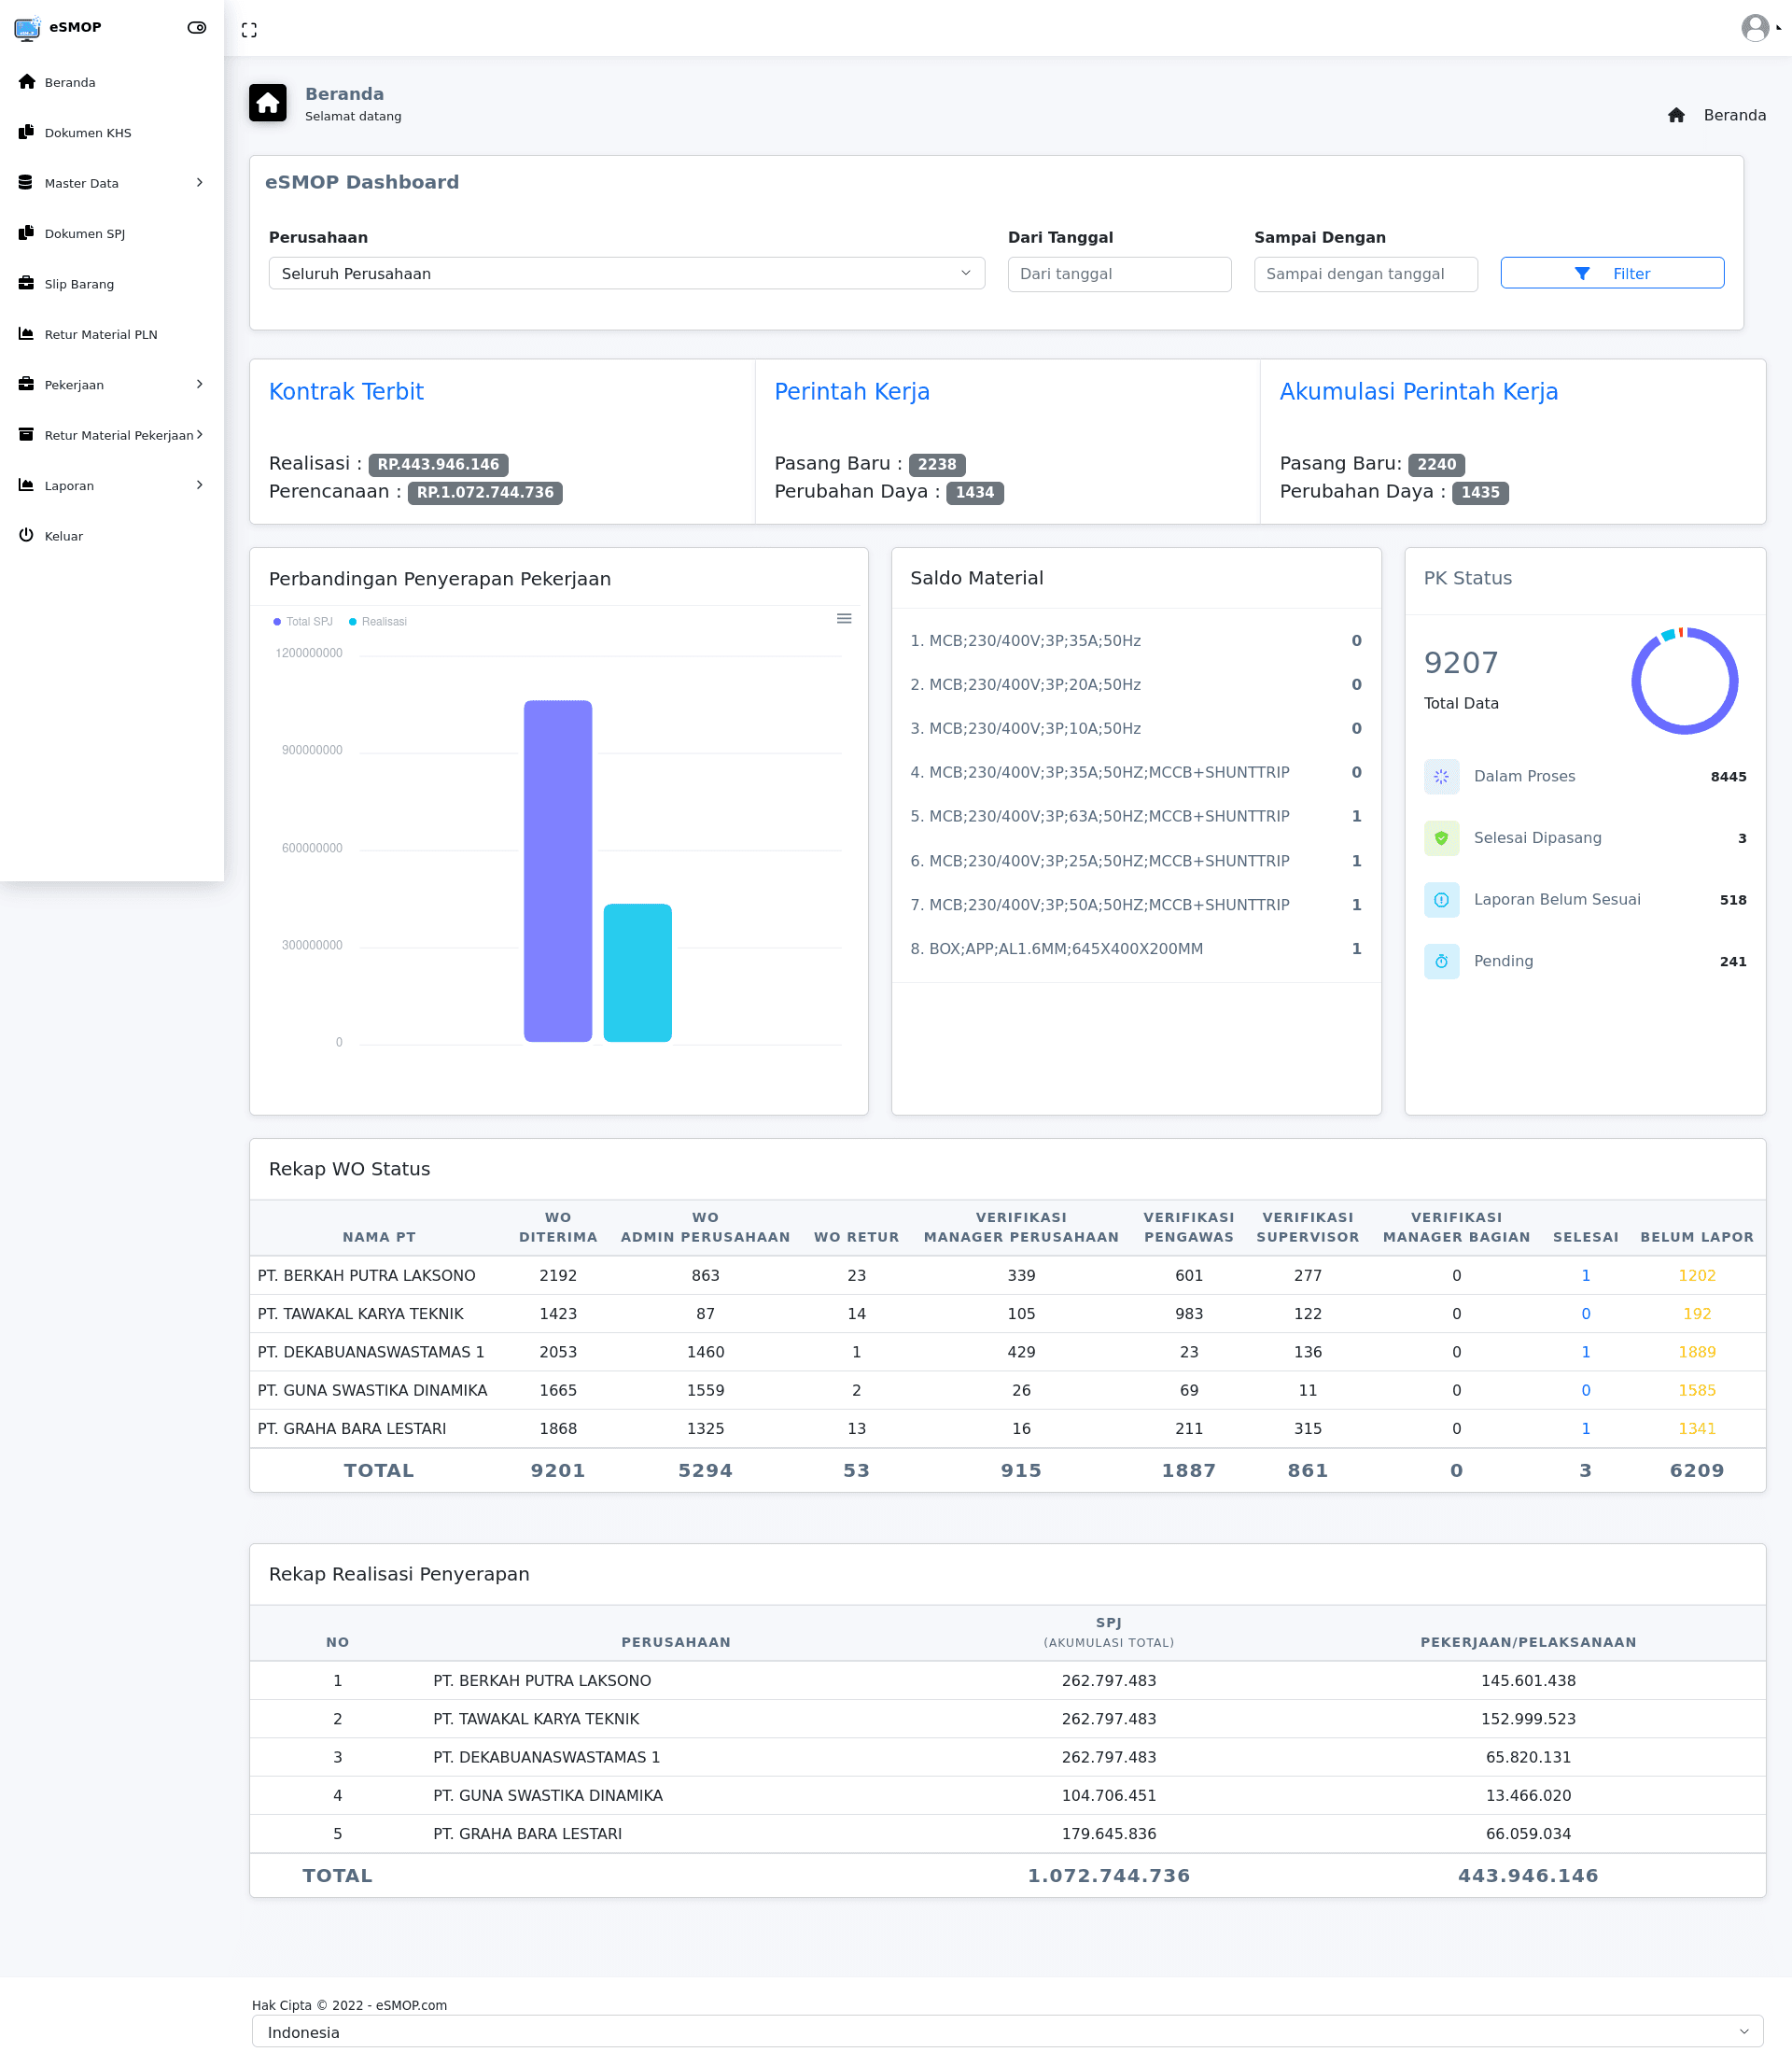Toggle the sidebar collapse switch

pyautogui.click(x=197, y=28)
